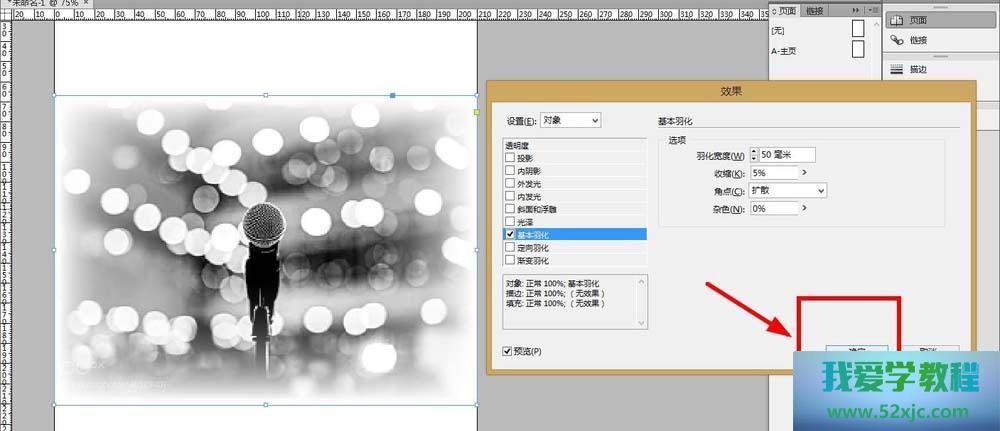The image size is (1000, 431).
Task: Toggle the 预览 (Preview) checkbox
Action: (510, 351)
